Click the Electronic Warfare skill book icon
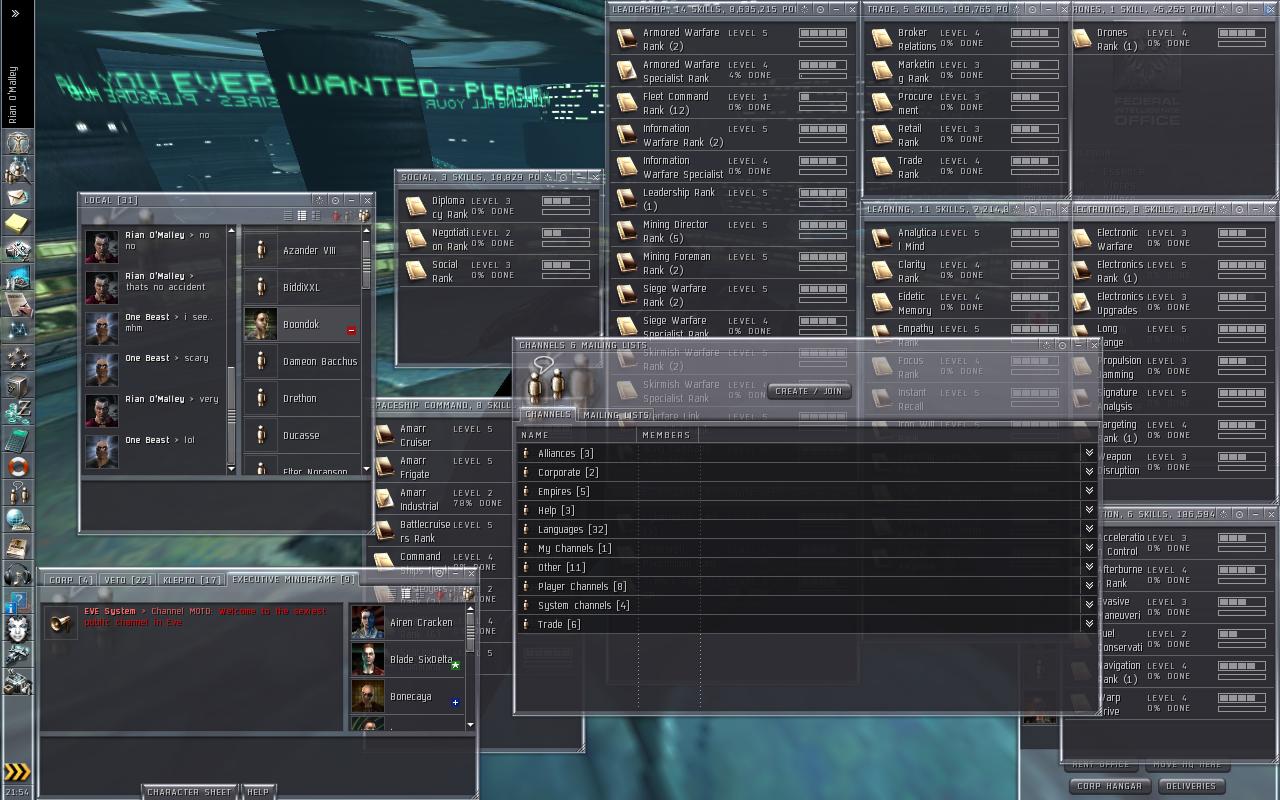 (x=1082, y=239)
